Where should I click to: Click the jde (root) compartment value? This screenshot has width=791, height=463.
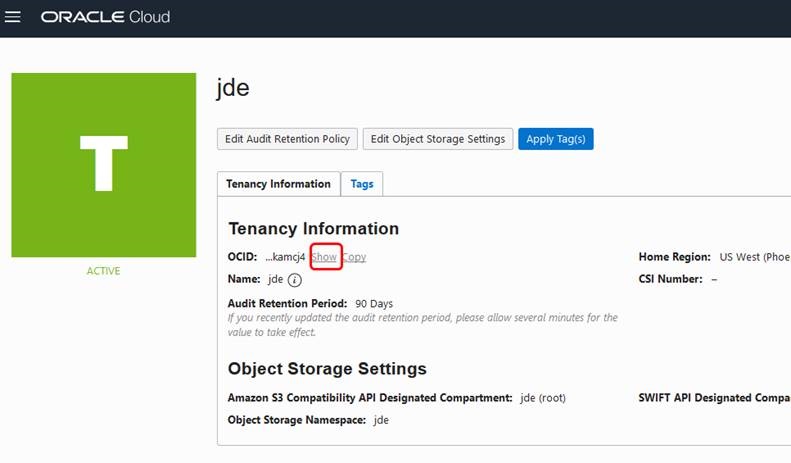(543, 398)
